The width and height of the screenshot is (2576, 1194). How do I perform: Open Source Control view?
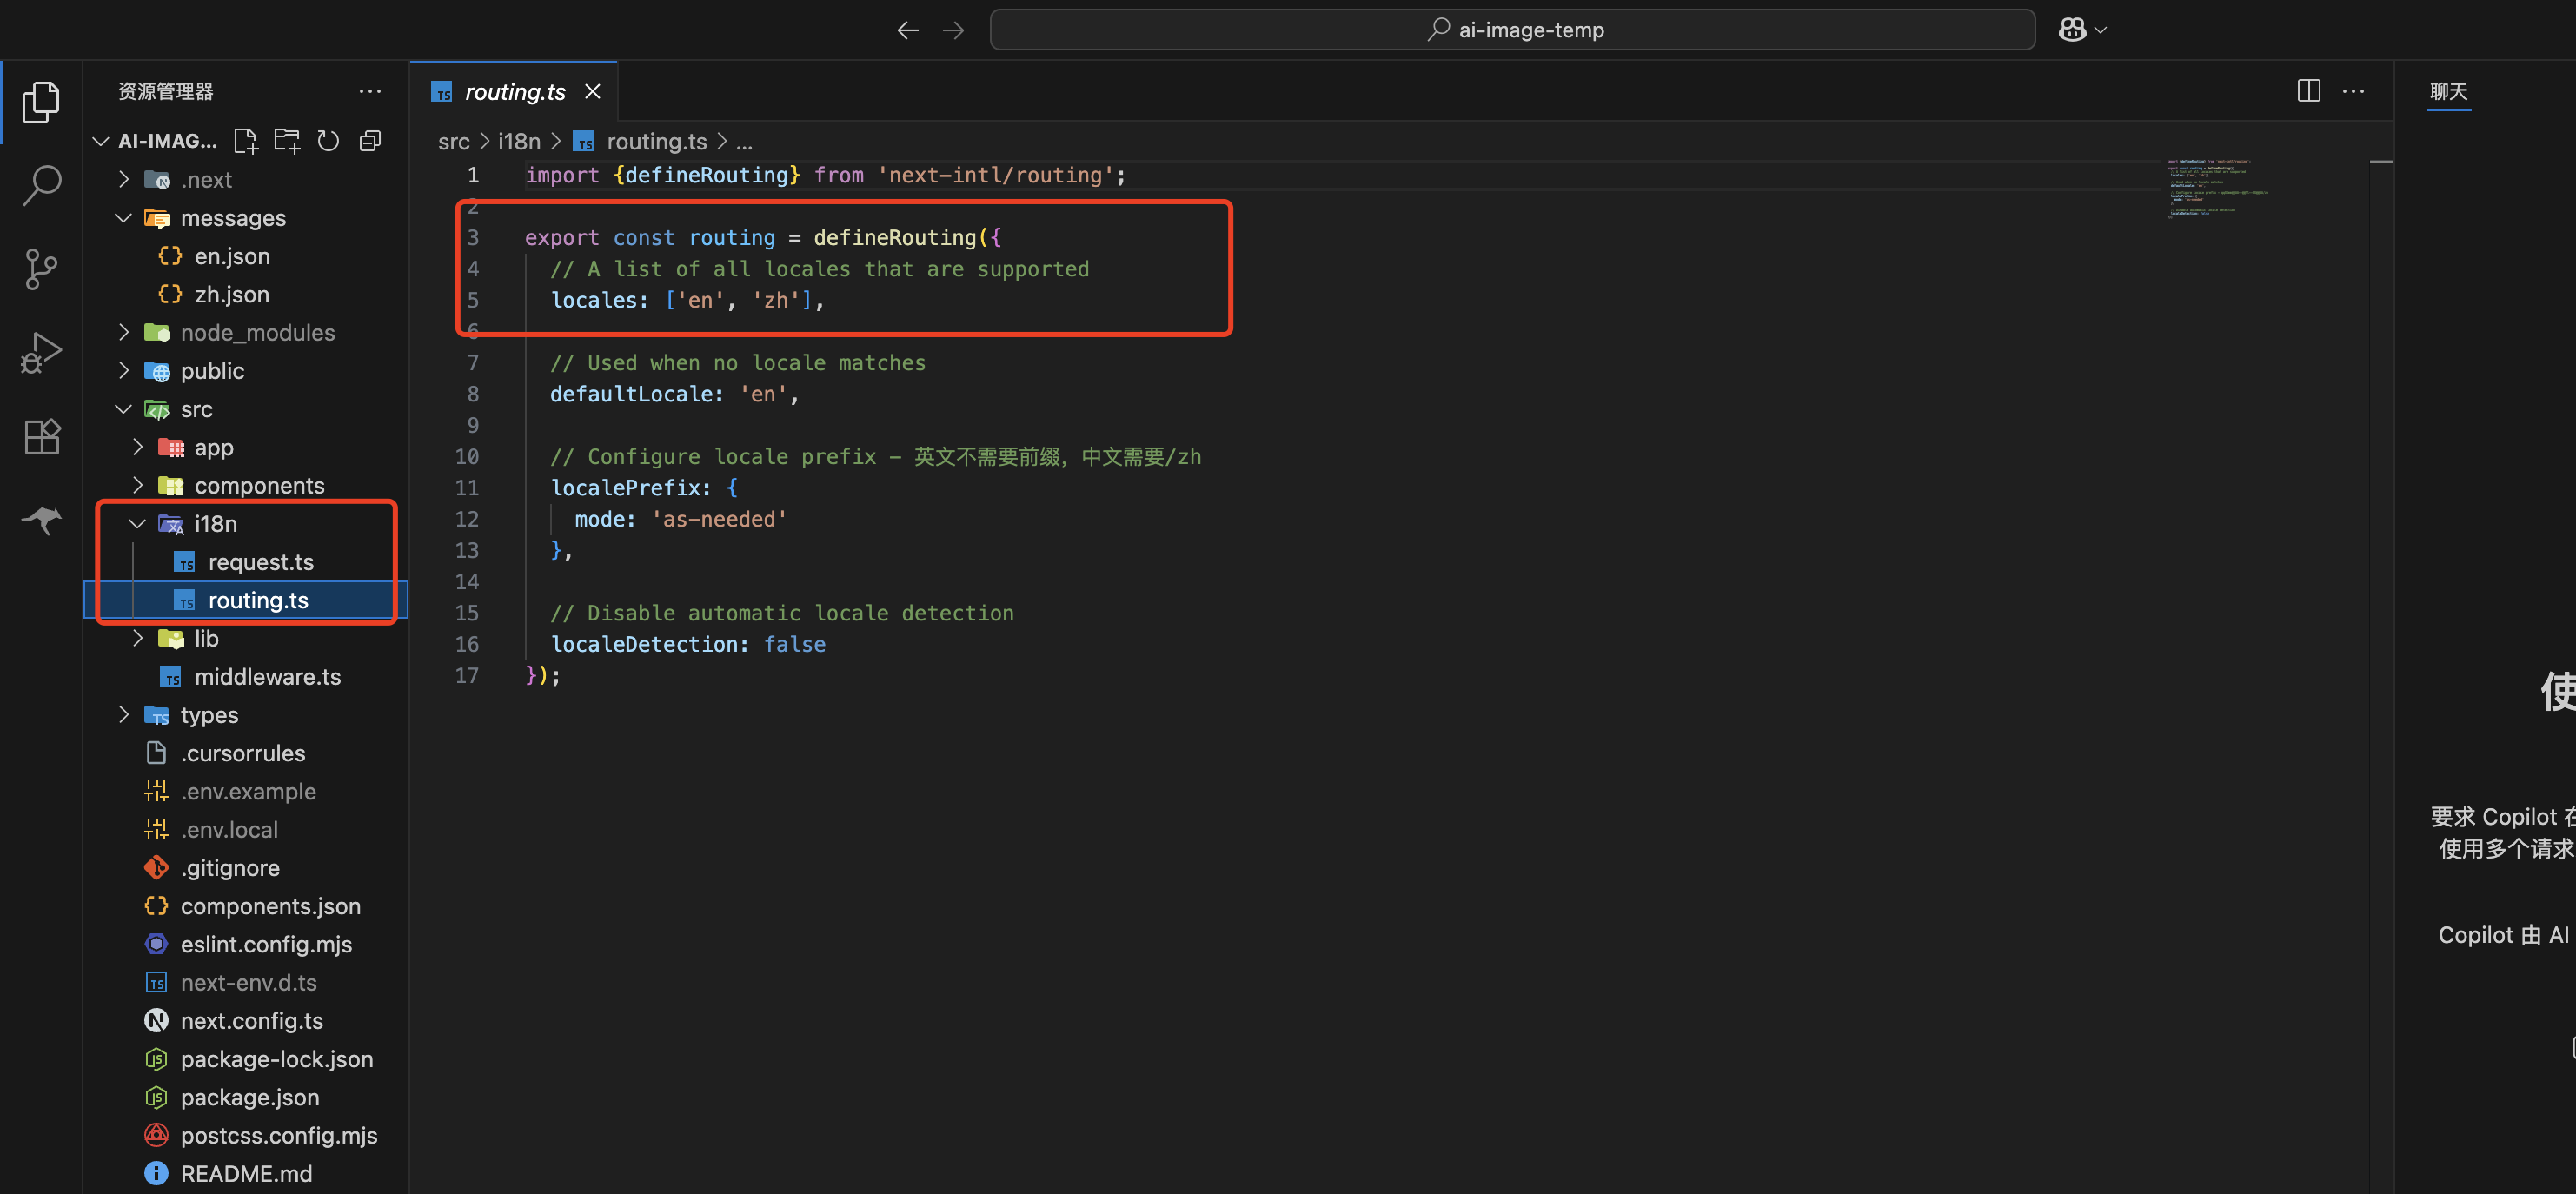tap(41, 269)
